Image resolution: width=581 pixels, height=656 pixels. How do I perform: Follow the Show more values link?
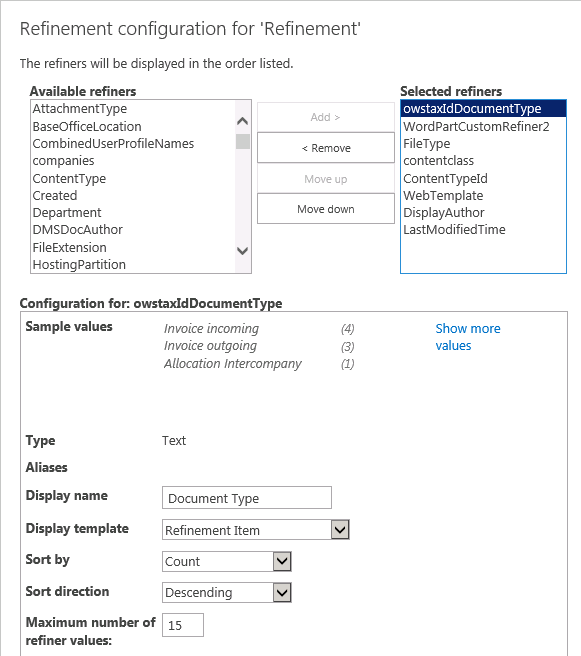(468, 337)
